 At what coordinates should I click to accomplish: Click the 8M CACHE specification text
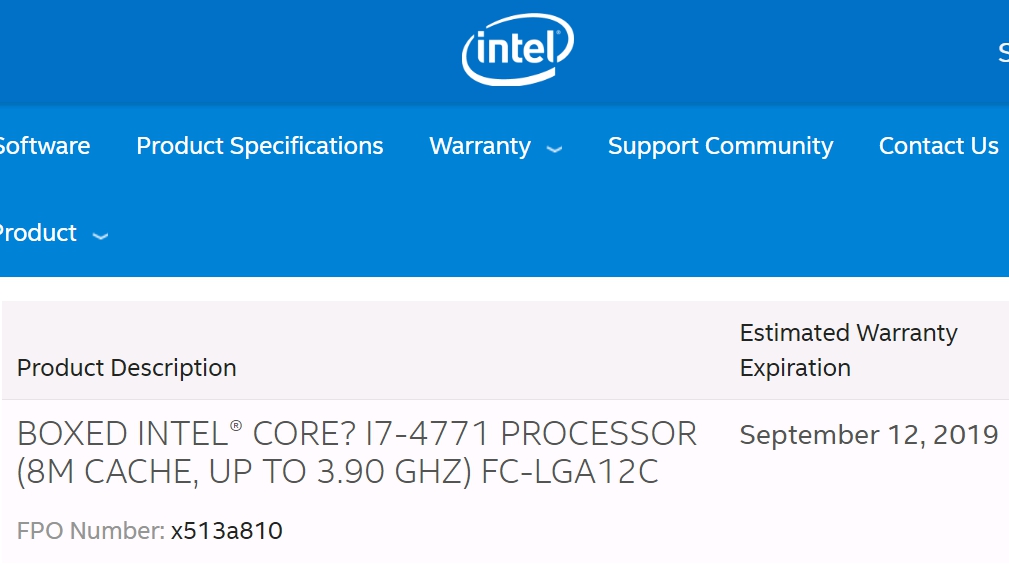105,472
